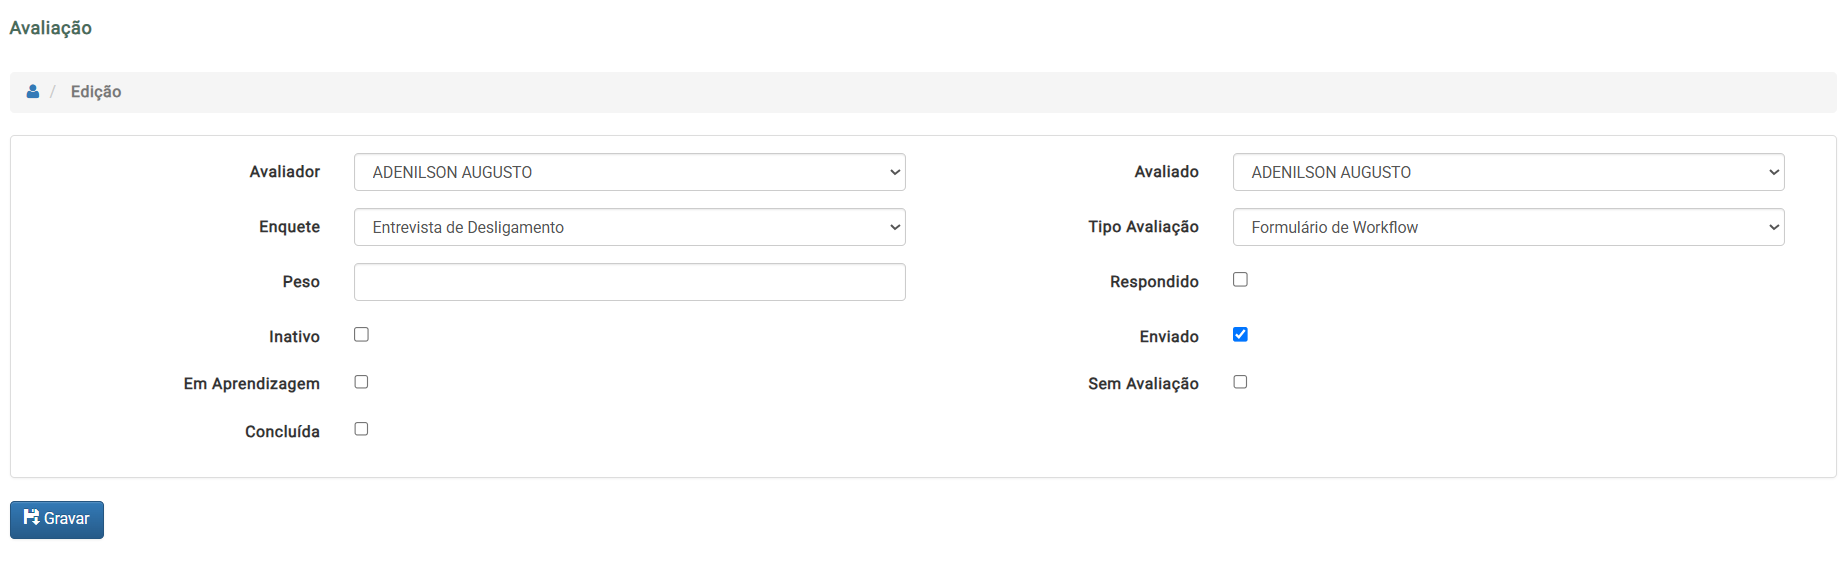Image resolution: width=1847 pixels, height=565 pixels.
Task: Mark the Concluída checkbox
Action: coord(361,429)
